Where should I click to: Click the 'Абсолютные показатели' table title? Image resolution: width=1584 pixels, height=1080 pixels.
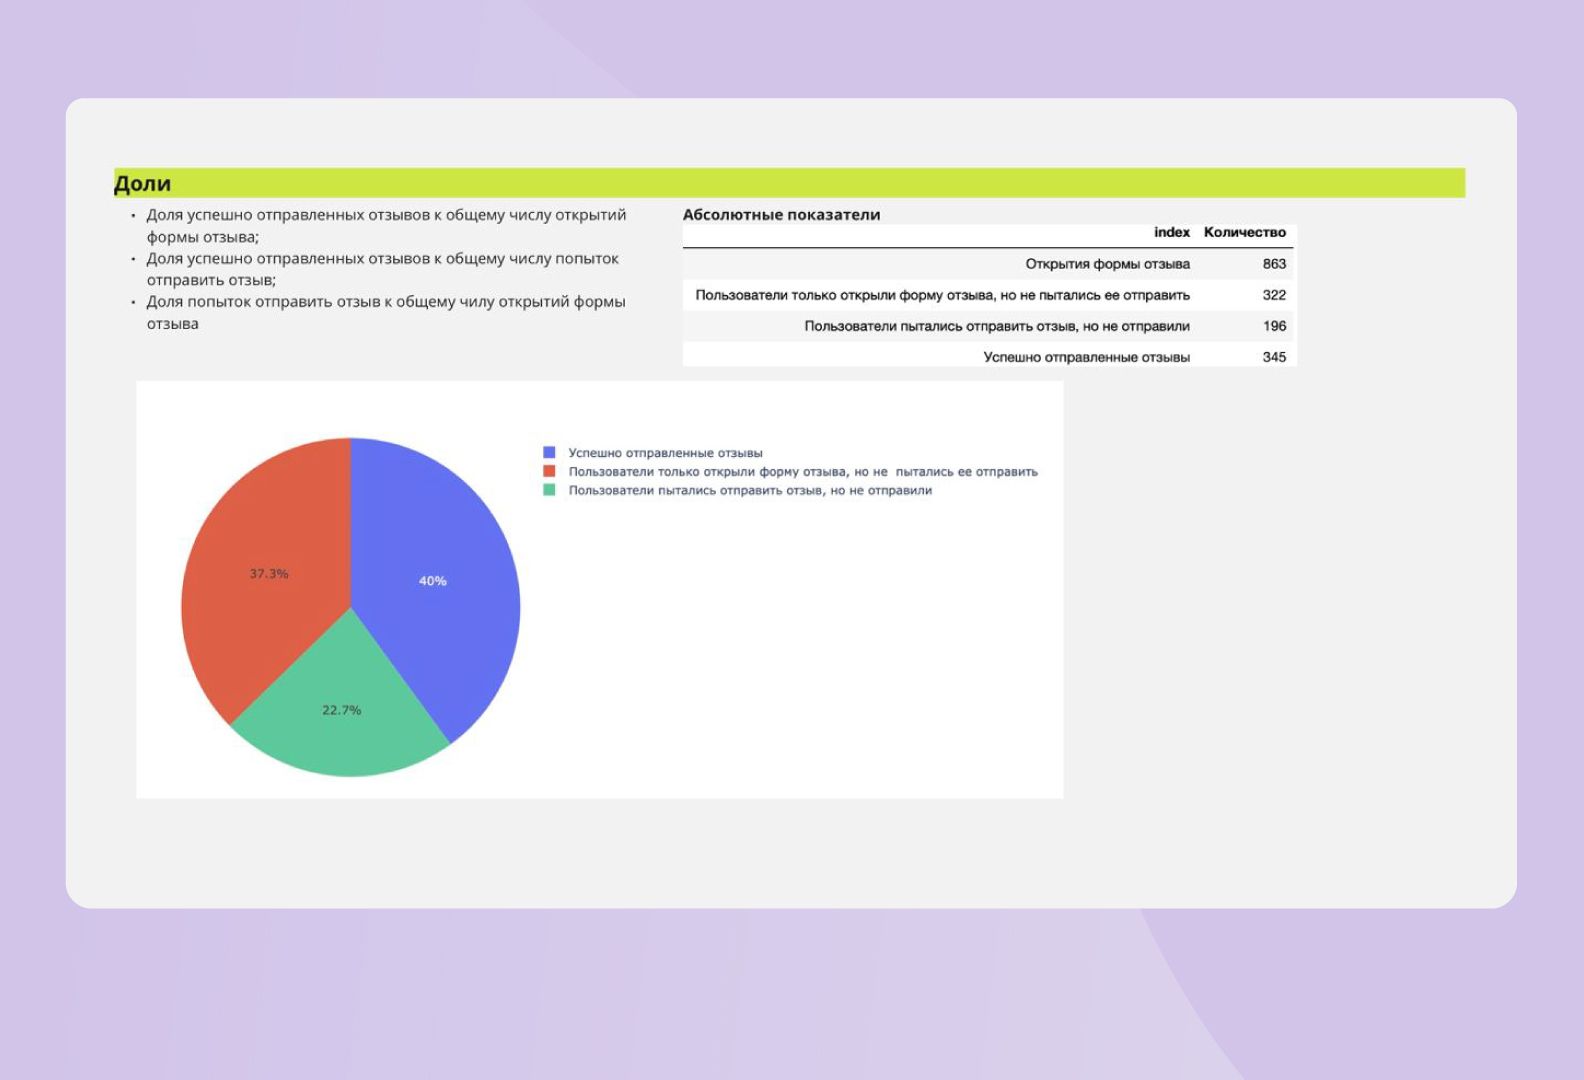[x=781, y=215]
